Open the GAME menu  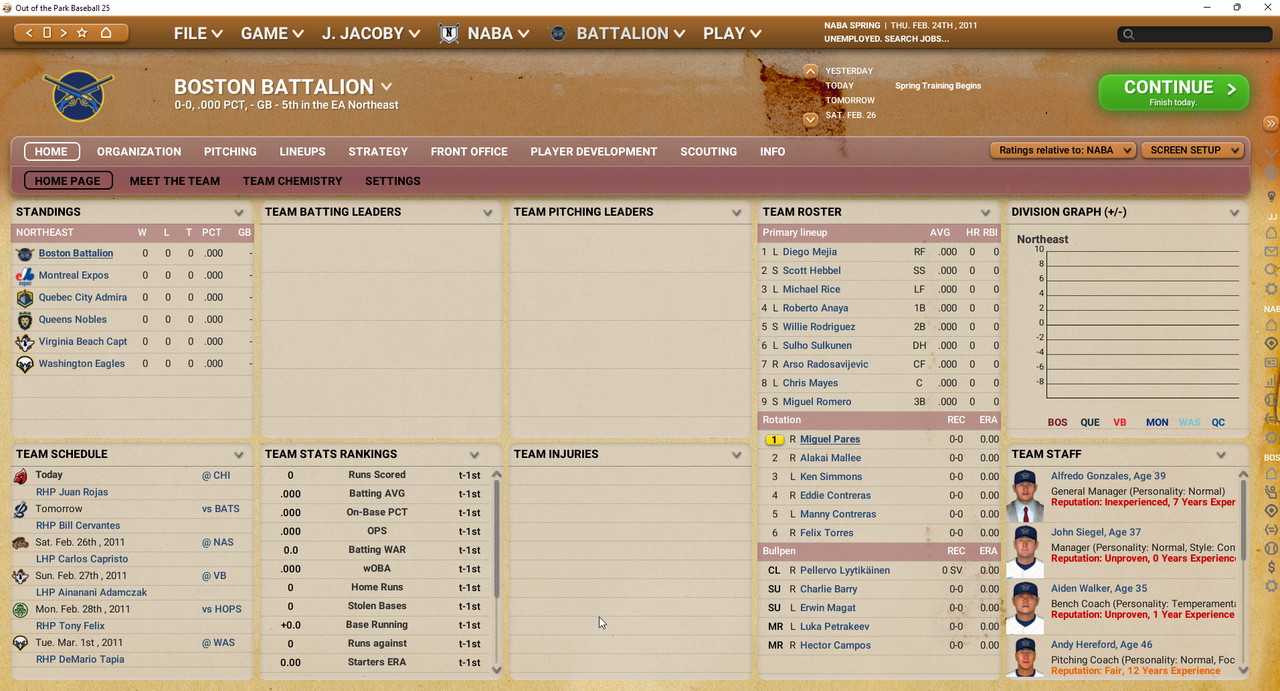click(x=272, y=33)
